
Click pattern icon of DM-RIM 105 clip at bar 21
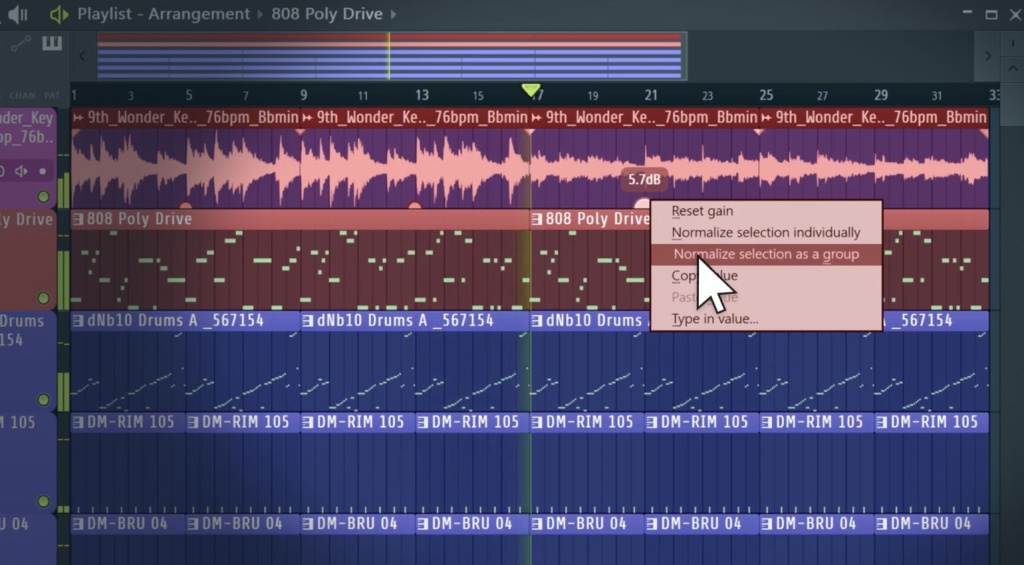coord(652,423)
